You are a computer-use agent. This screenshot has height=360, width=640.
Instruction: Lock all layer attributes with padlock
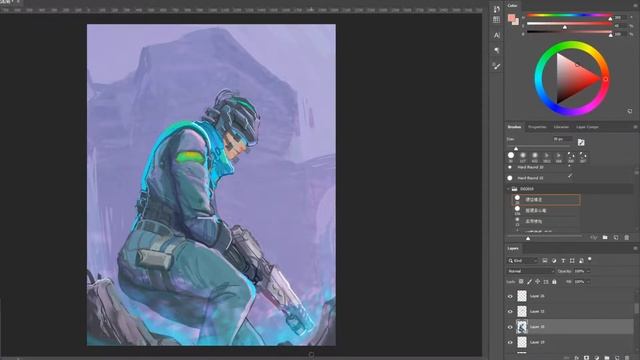tap(554, 282)
